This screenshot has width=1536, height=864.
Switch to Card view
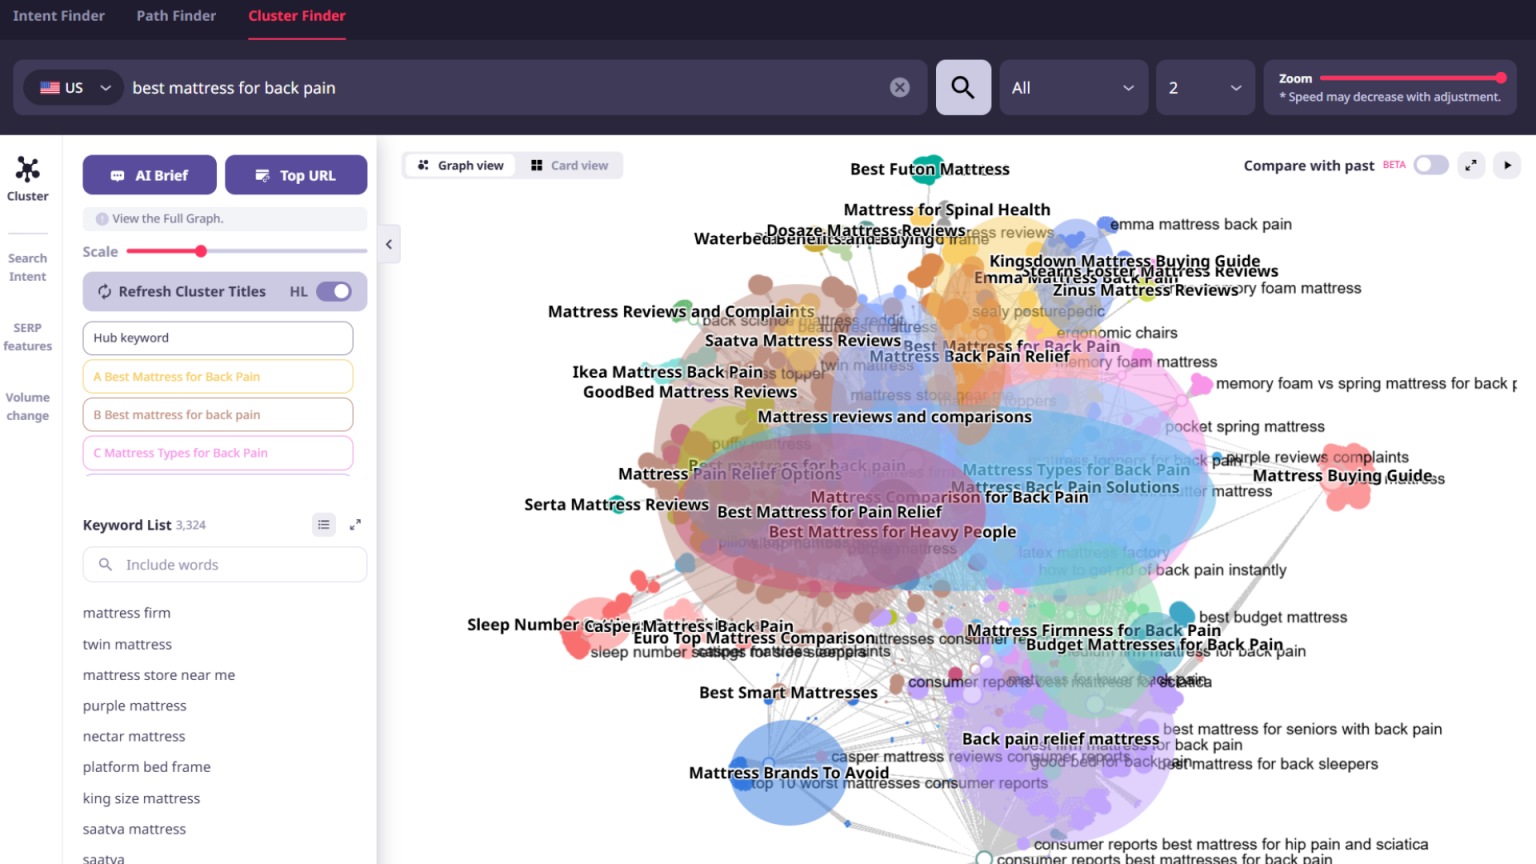point(570,165)
